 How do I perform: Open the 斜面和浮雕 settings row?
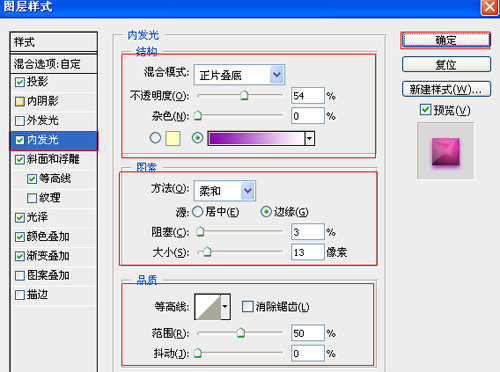[x=54, y=159]
